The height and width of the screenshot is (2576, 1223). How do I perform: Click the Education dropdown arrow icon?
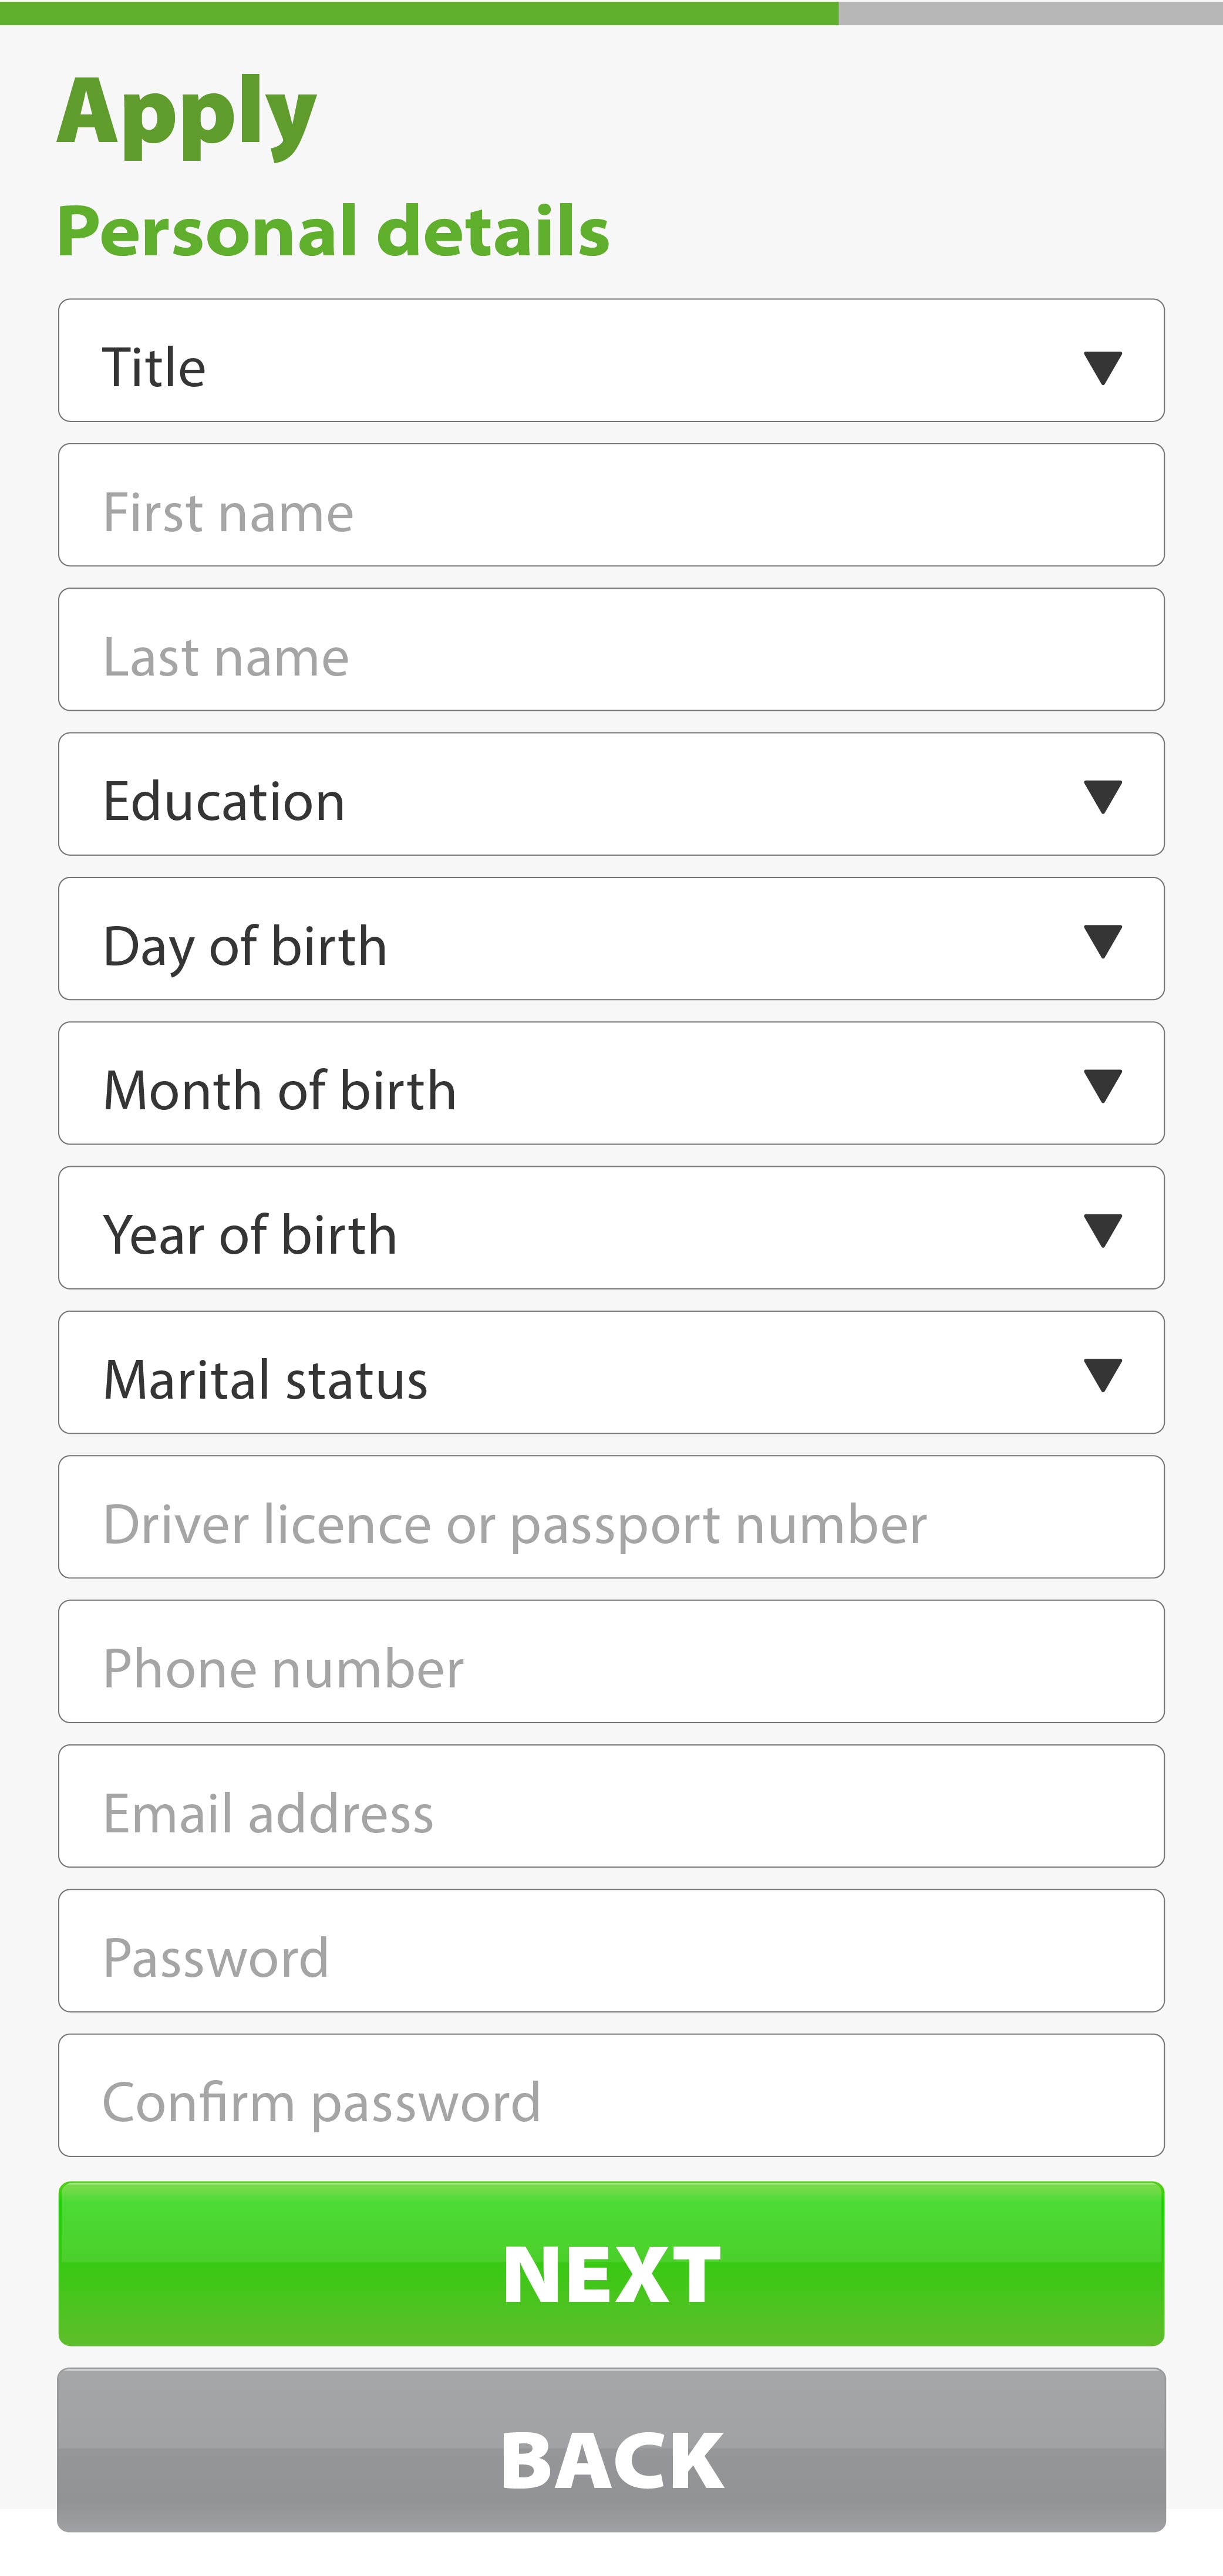(1102, 797)
